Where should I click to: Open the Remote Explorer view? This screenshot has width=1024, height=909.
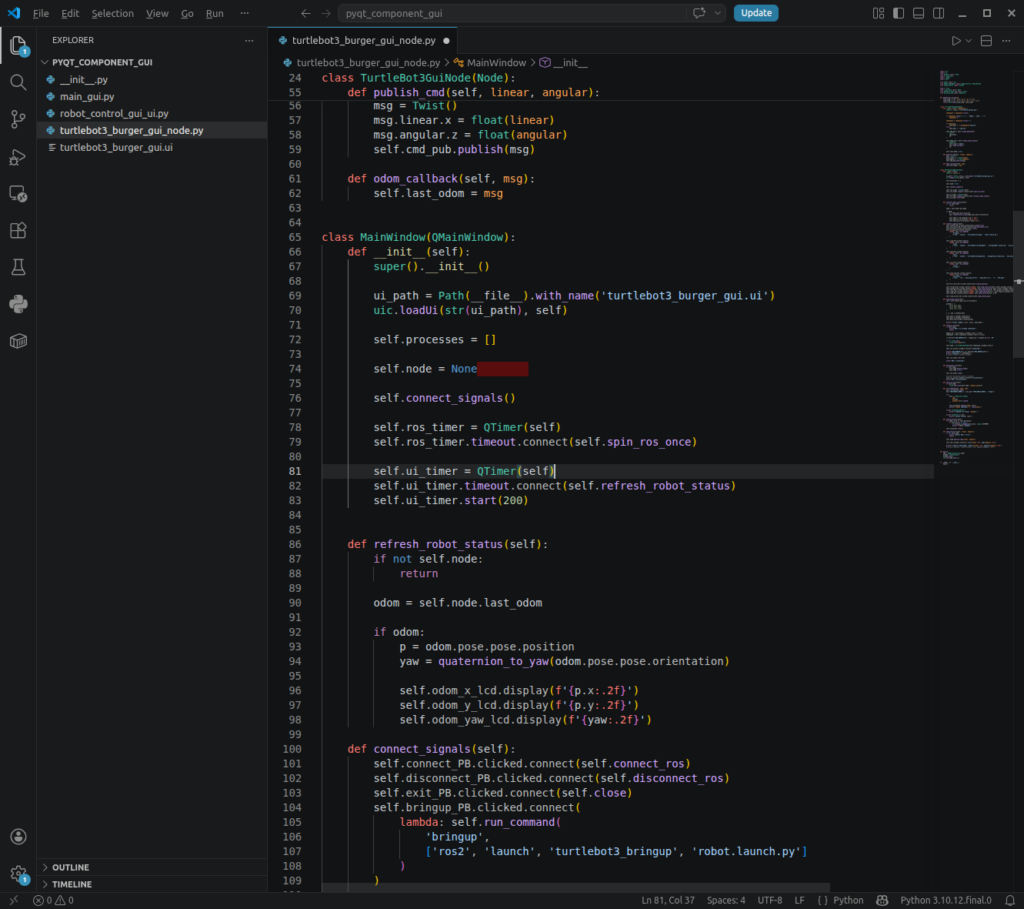pyautogui.click(x=18, y=194)
